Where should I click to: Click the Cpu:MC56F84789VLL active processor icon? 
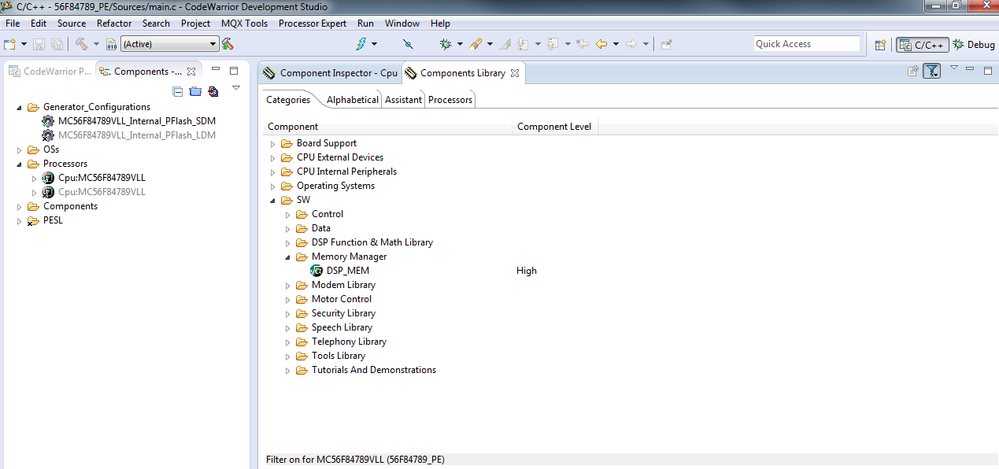click(x=48, y=178)
